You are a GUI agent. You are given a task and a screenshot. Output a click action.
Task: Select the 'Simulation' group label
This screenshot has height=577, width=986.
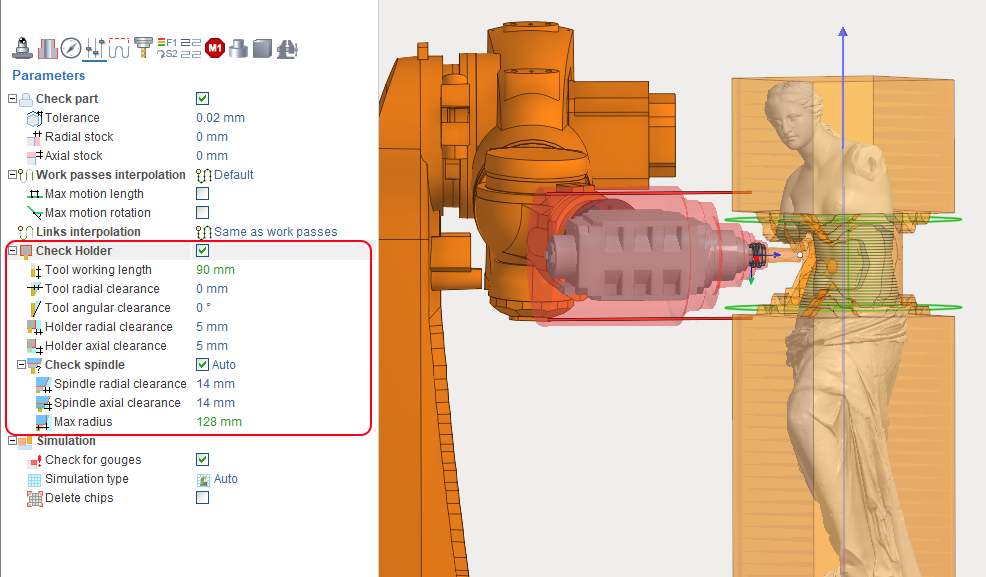coord(66,441)
